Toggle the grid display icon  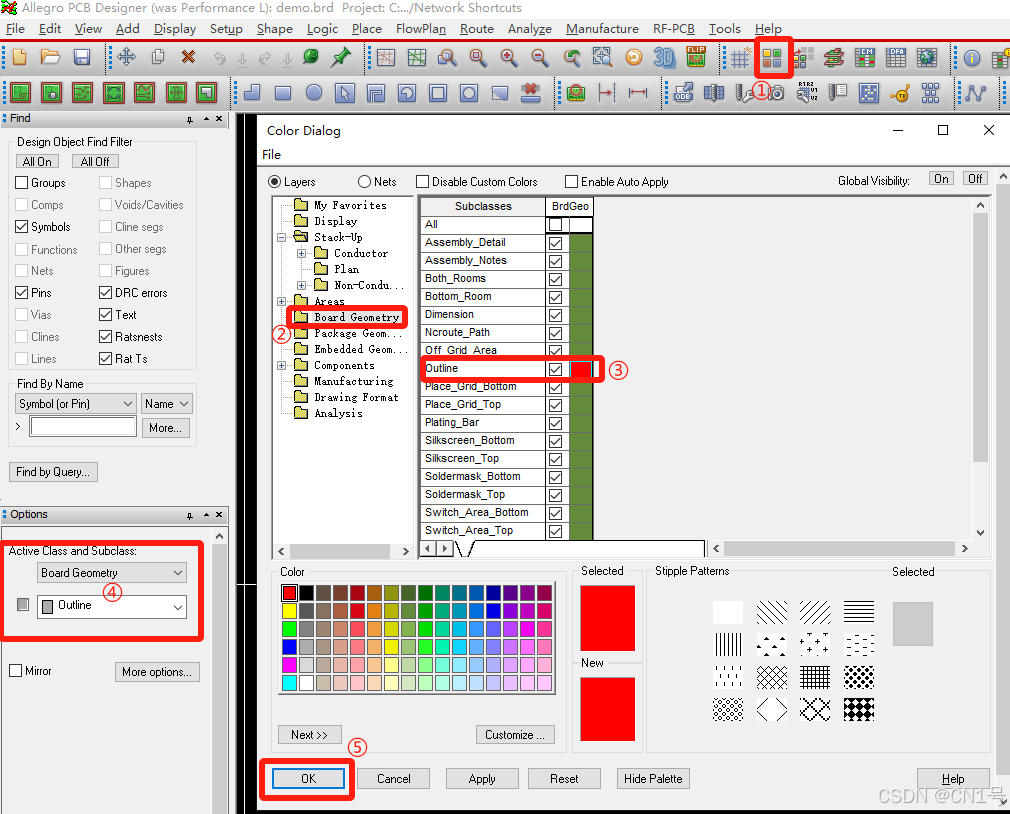point(739,59)
